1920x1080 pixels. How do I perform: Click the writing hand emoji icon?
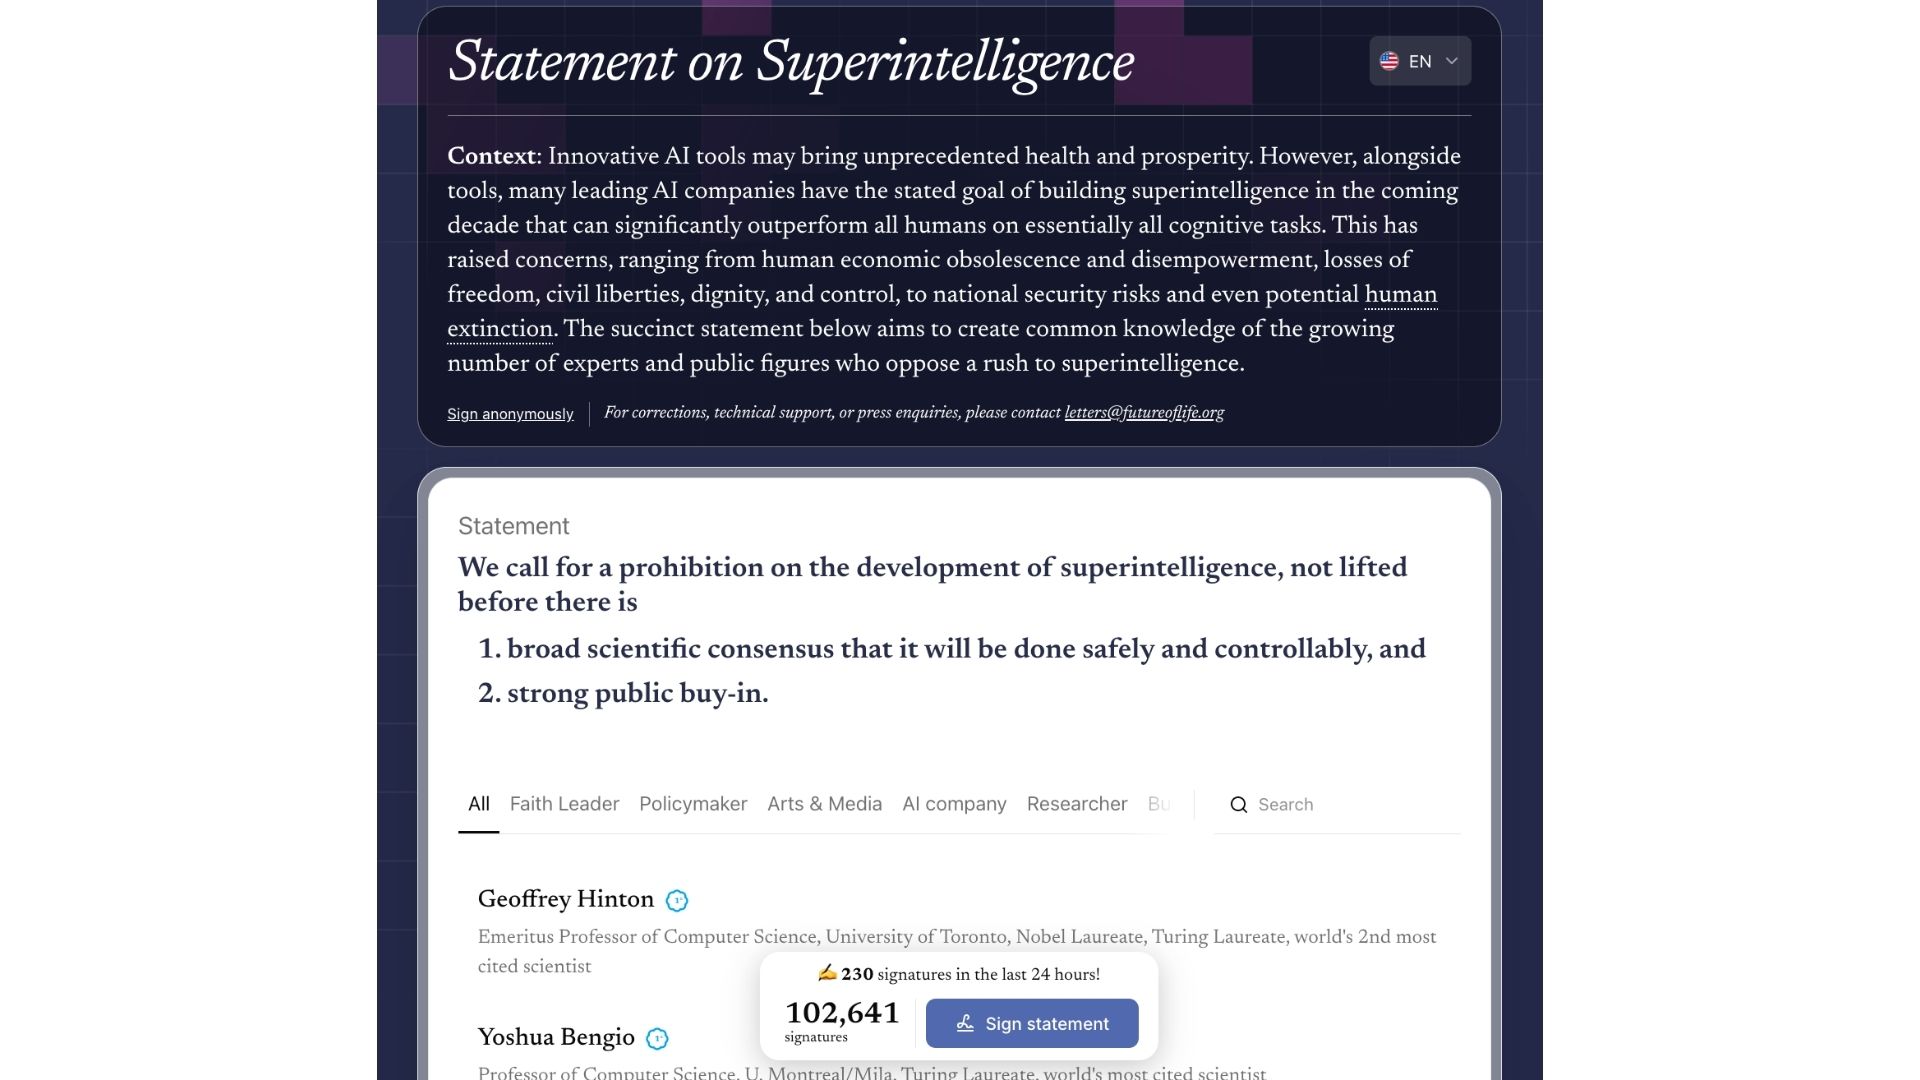(x=827, y=973)
